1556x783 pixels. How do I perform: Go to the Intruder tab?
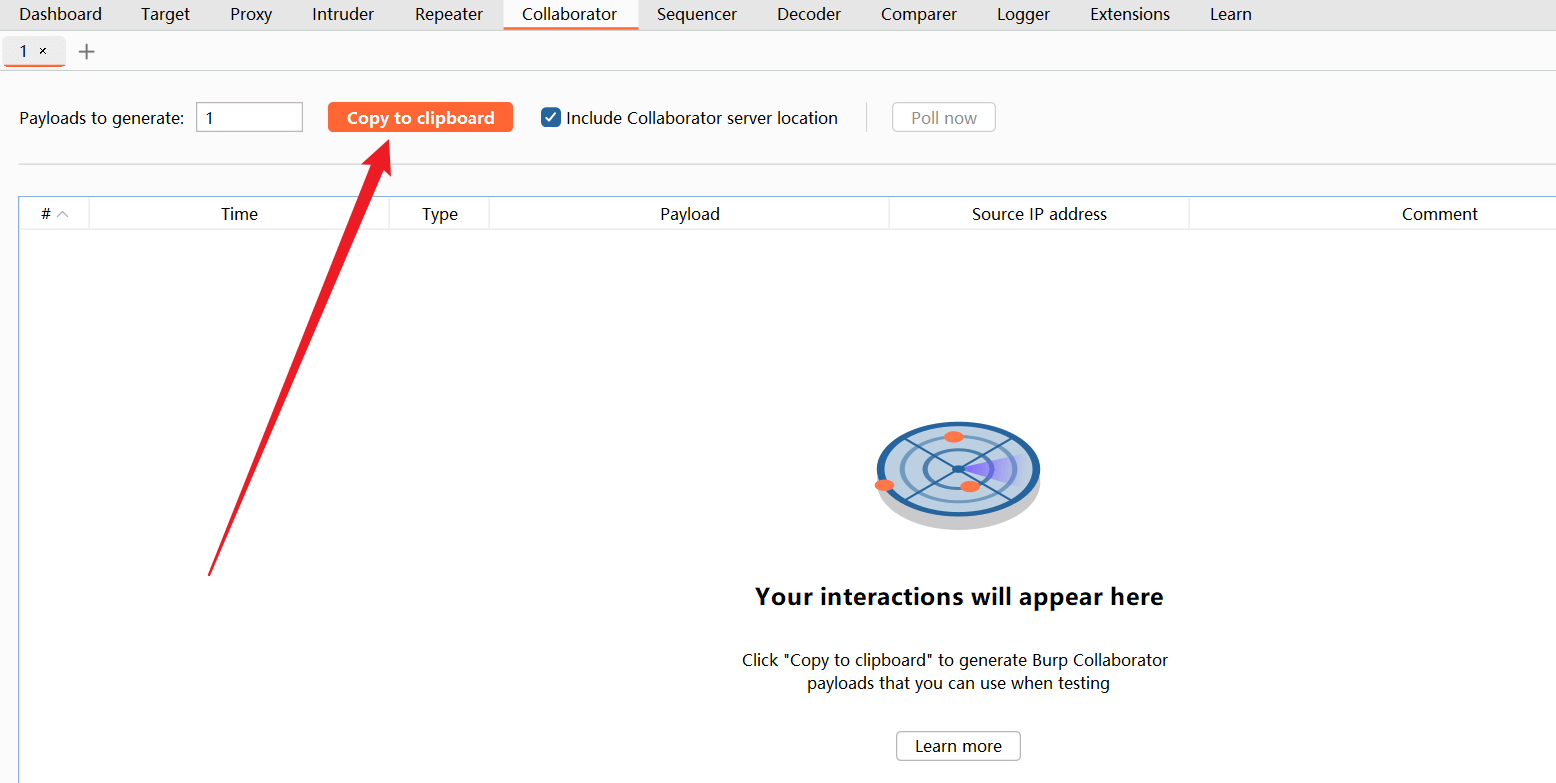[x=343, y=14]
